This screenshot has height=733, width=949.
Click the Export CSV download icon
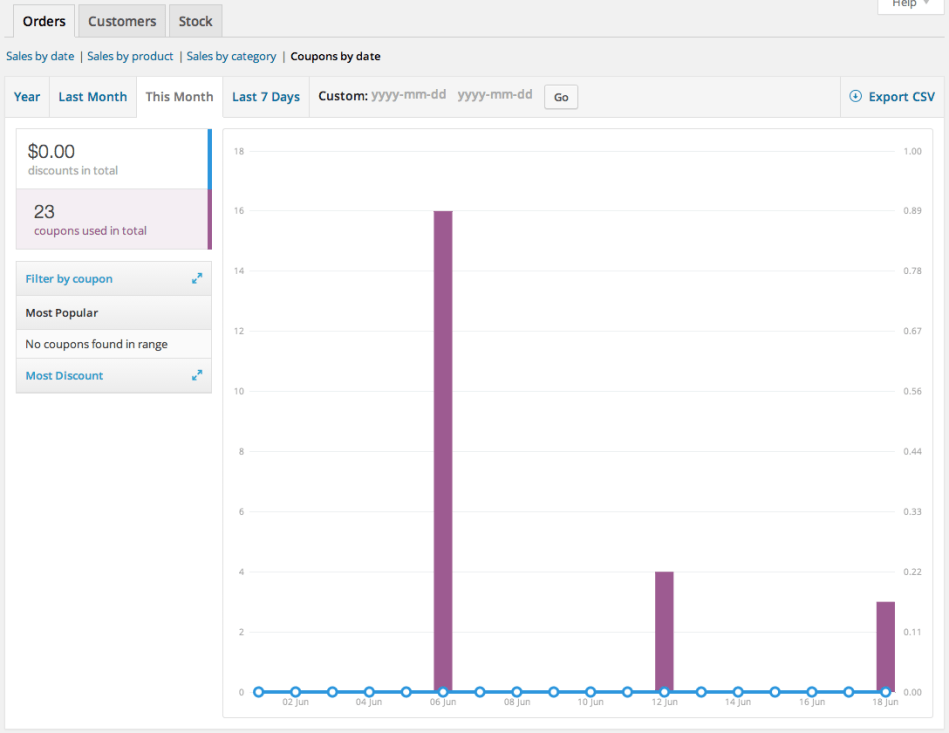click(856, 96)
